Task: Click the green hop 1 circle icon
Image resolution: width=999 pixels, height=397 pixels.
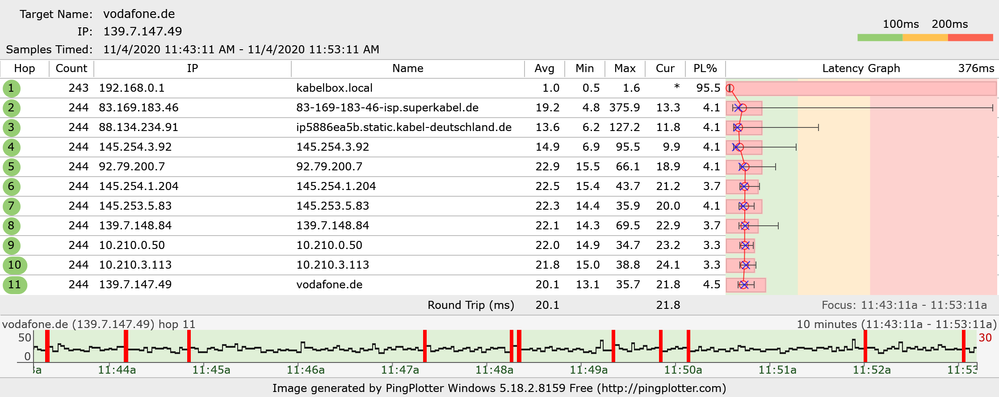Action: (x=11, y=89)
